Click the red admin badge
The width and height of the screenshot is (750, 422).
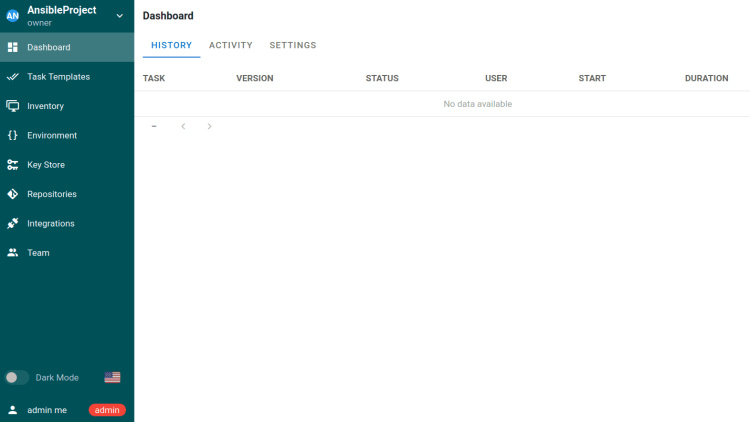point(107,410)
